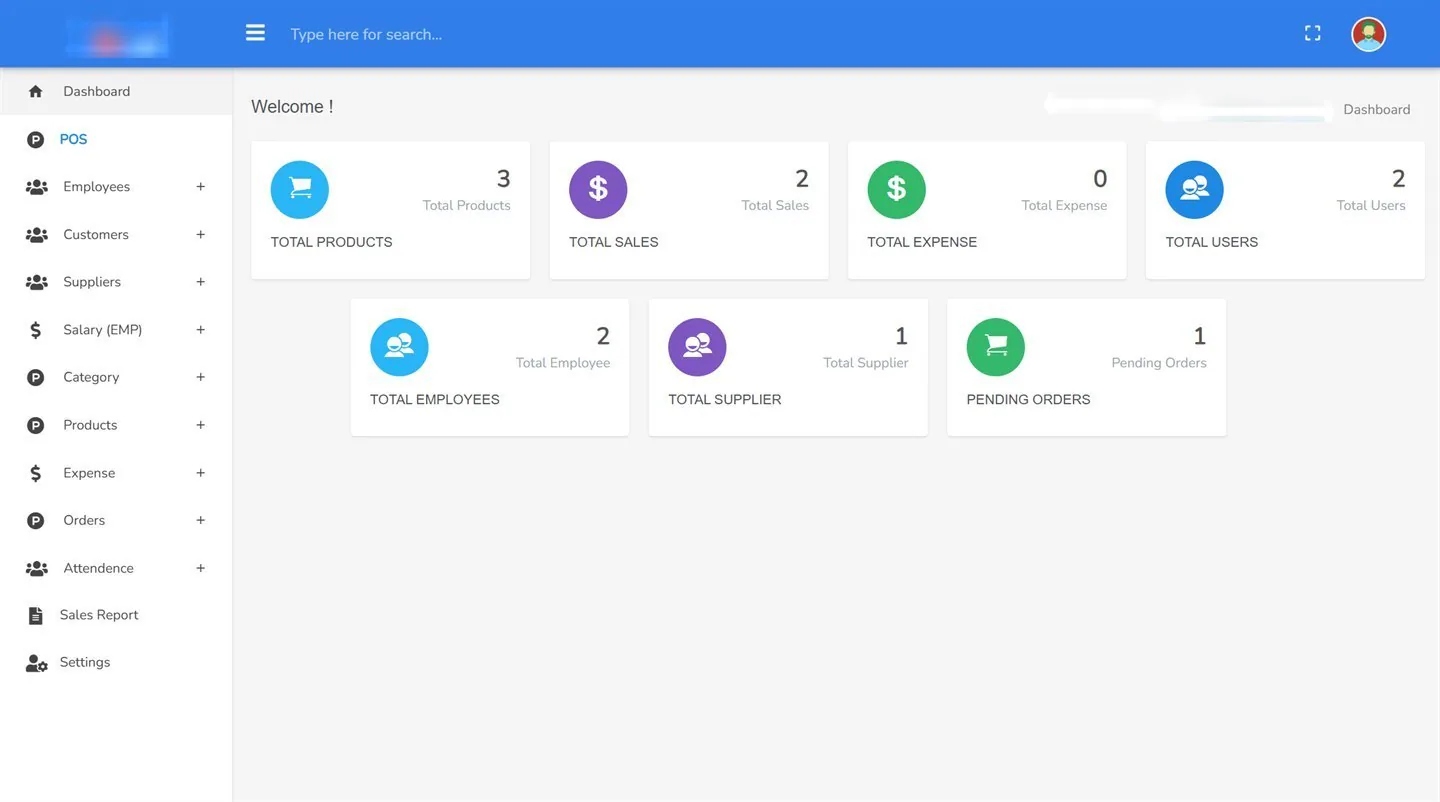The width and height of the screenshot is (1440, 802).
Task: Click the Dashboard breadcrumb link
Action: 1377,110
